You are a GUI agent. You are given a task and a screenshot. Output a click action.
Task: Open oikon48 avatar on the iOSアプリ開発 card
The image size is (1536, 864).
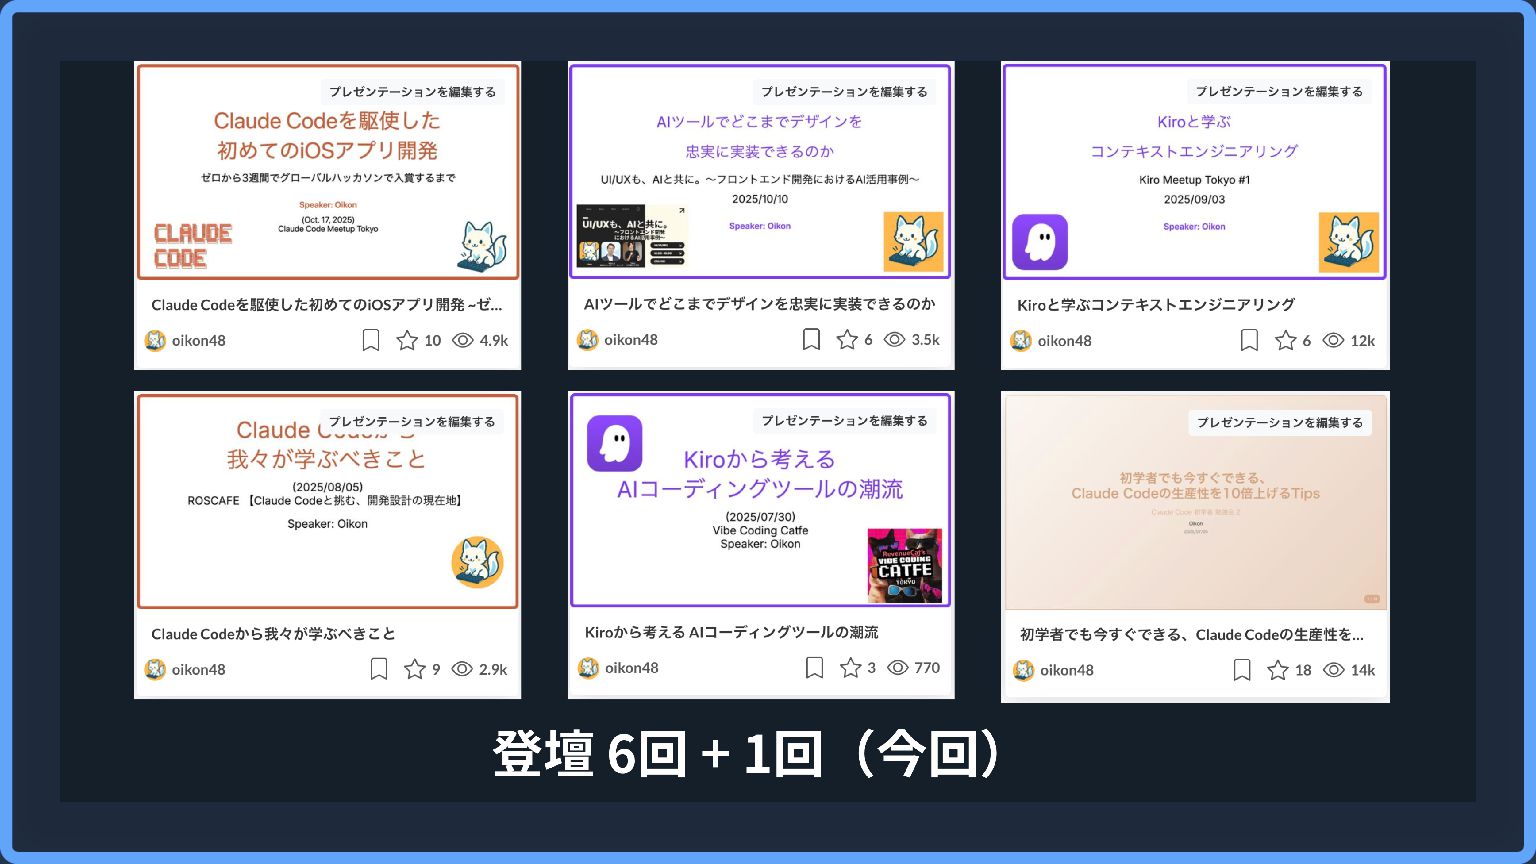coord(155,341)
